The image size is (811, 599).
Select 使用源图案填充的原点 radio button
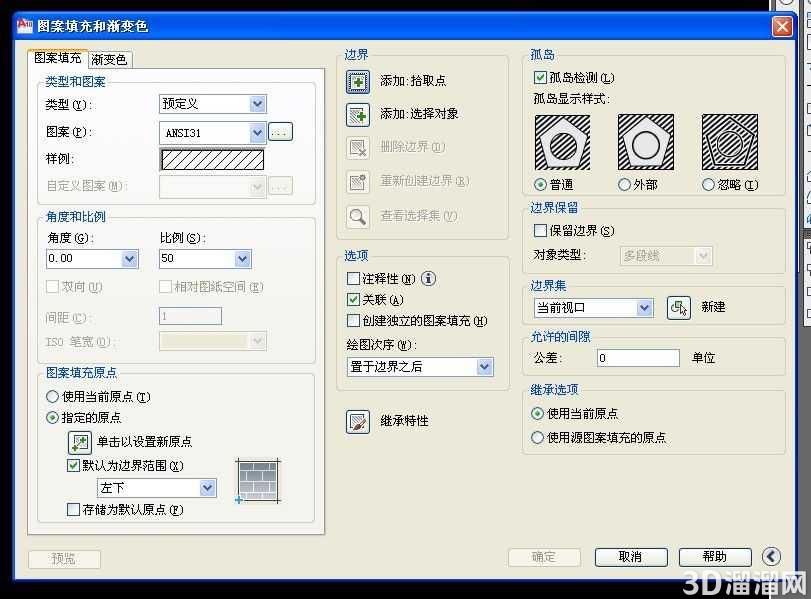pos(537,438)
